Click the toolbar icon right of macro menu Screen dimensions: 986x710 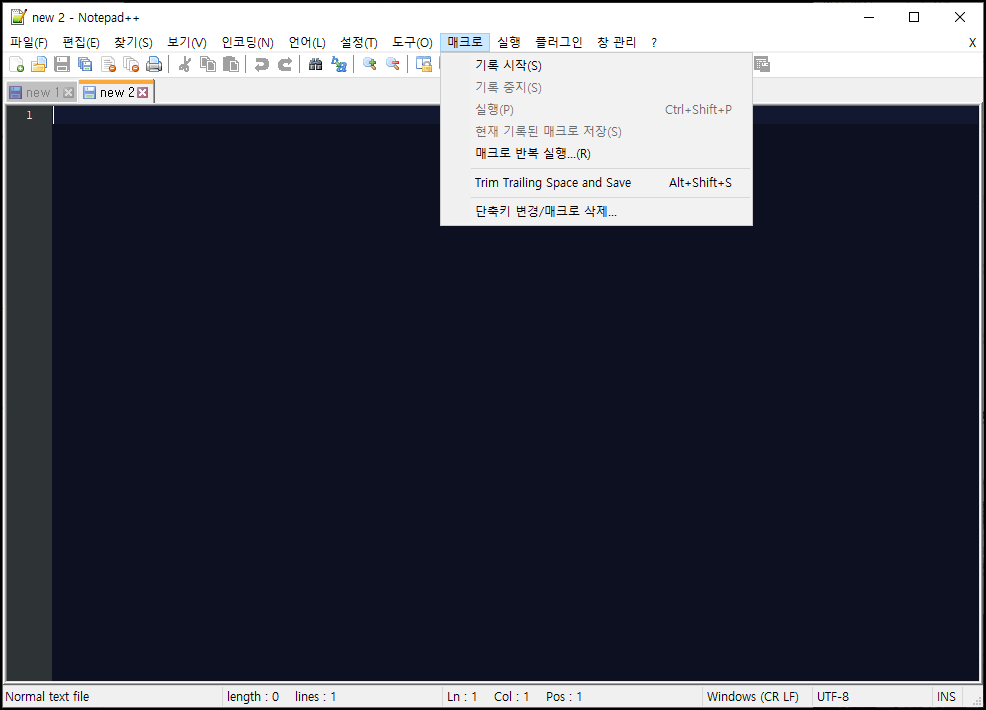point(762,64)
